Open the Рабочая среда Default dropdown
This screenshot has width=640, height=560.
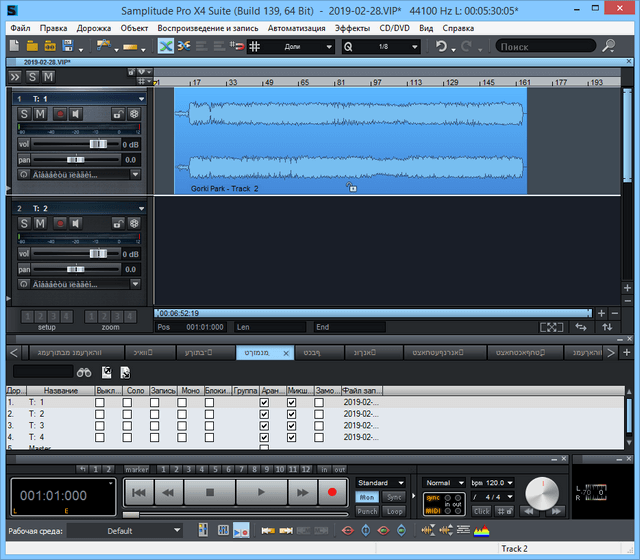(x=125, y=530)
